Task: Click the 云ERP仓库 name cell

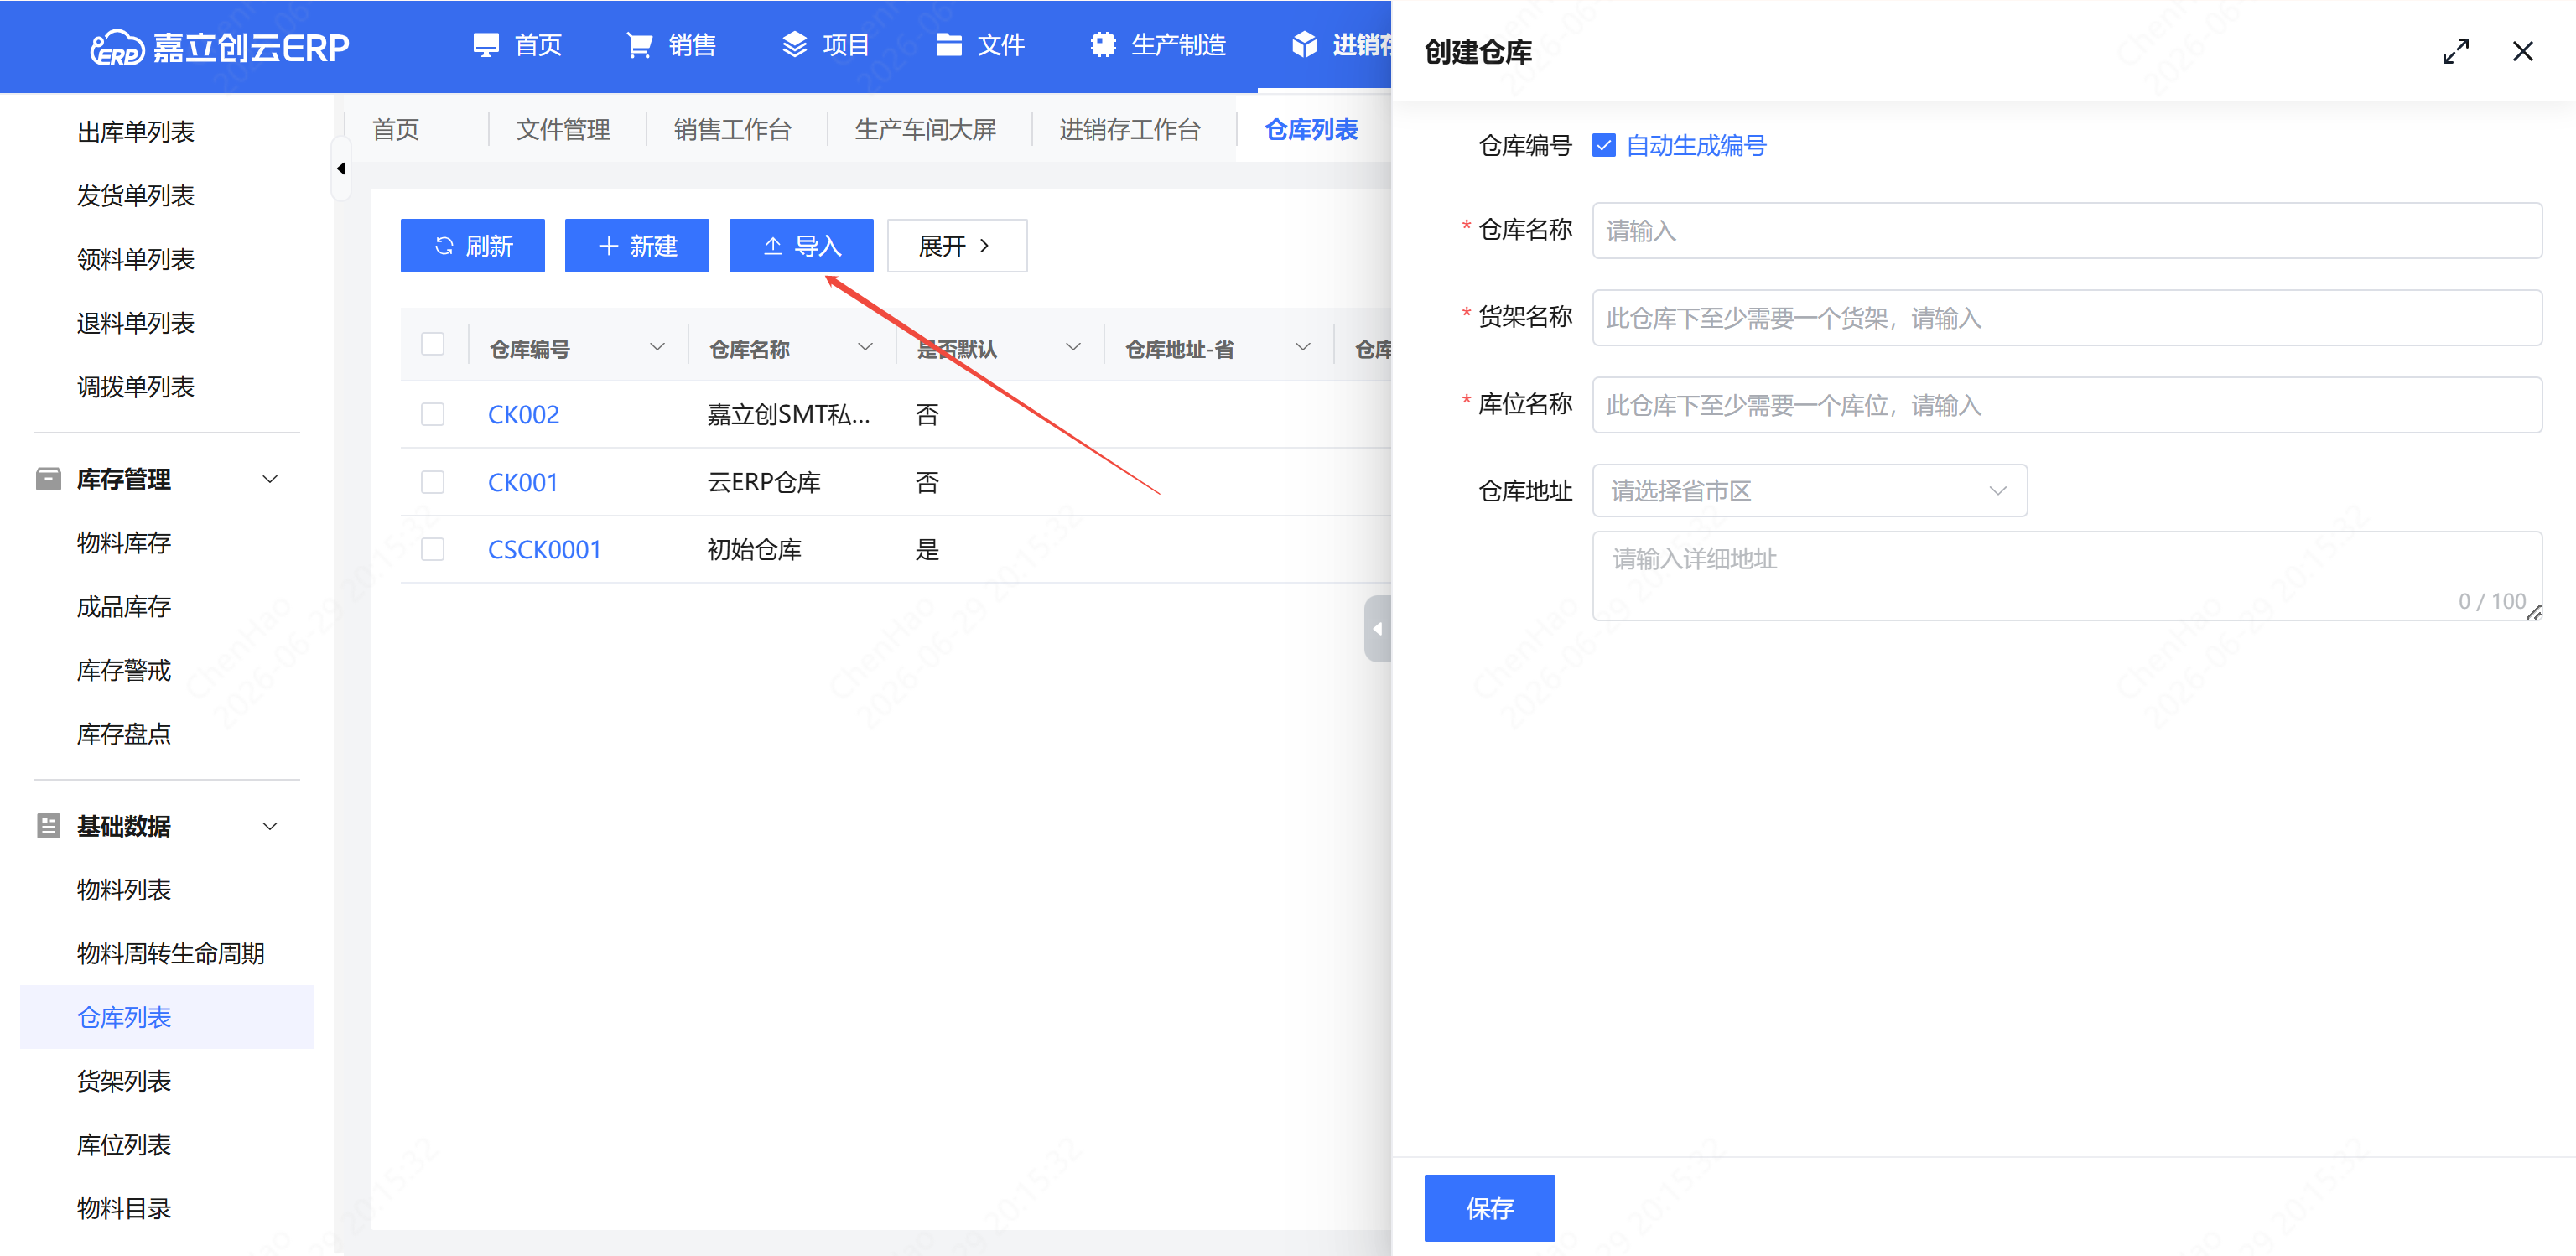Action: (x=764, y=482)
